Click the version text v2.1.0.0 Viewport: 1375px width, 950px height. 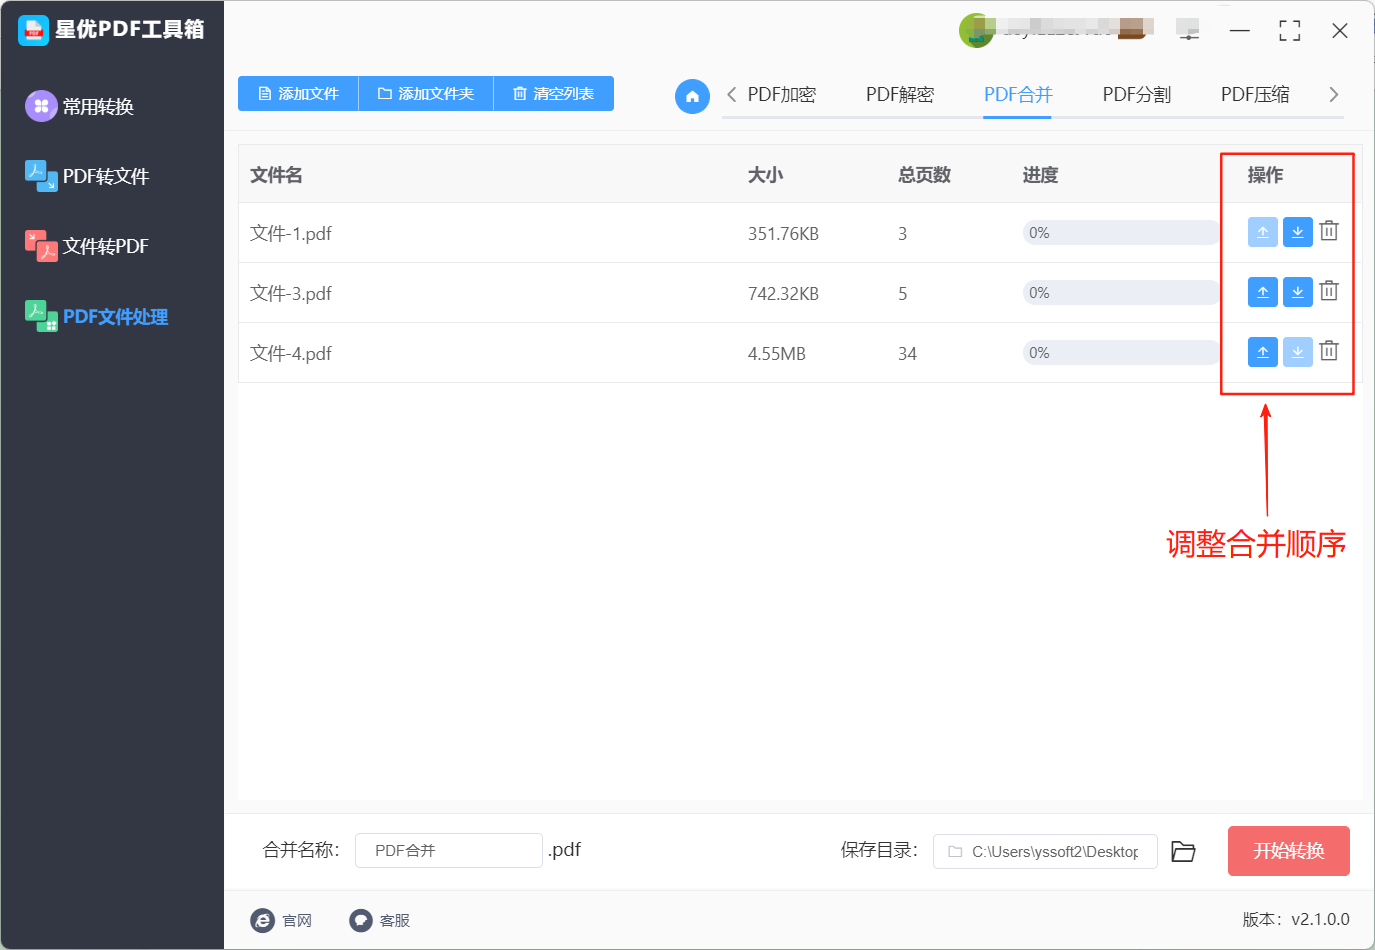coord(1320,919)
